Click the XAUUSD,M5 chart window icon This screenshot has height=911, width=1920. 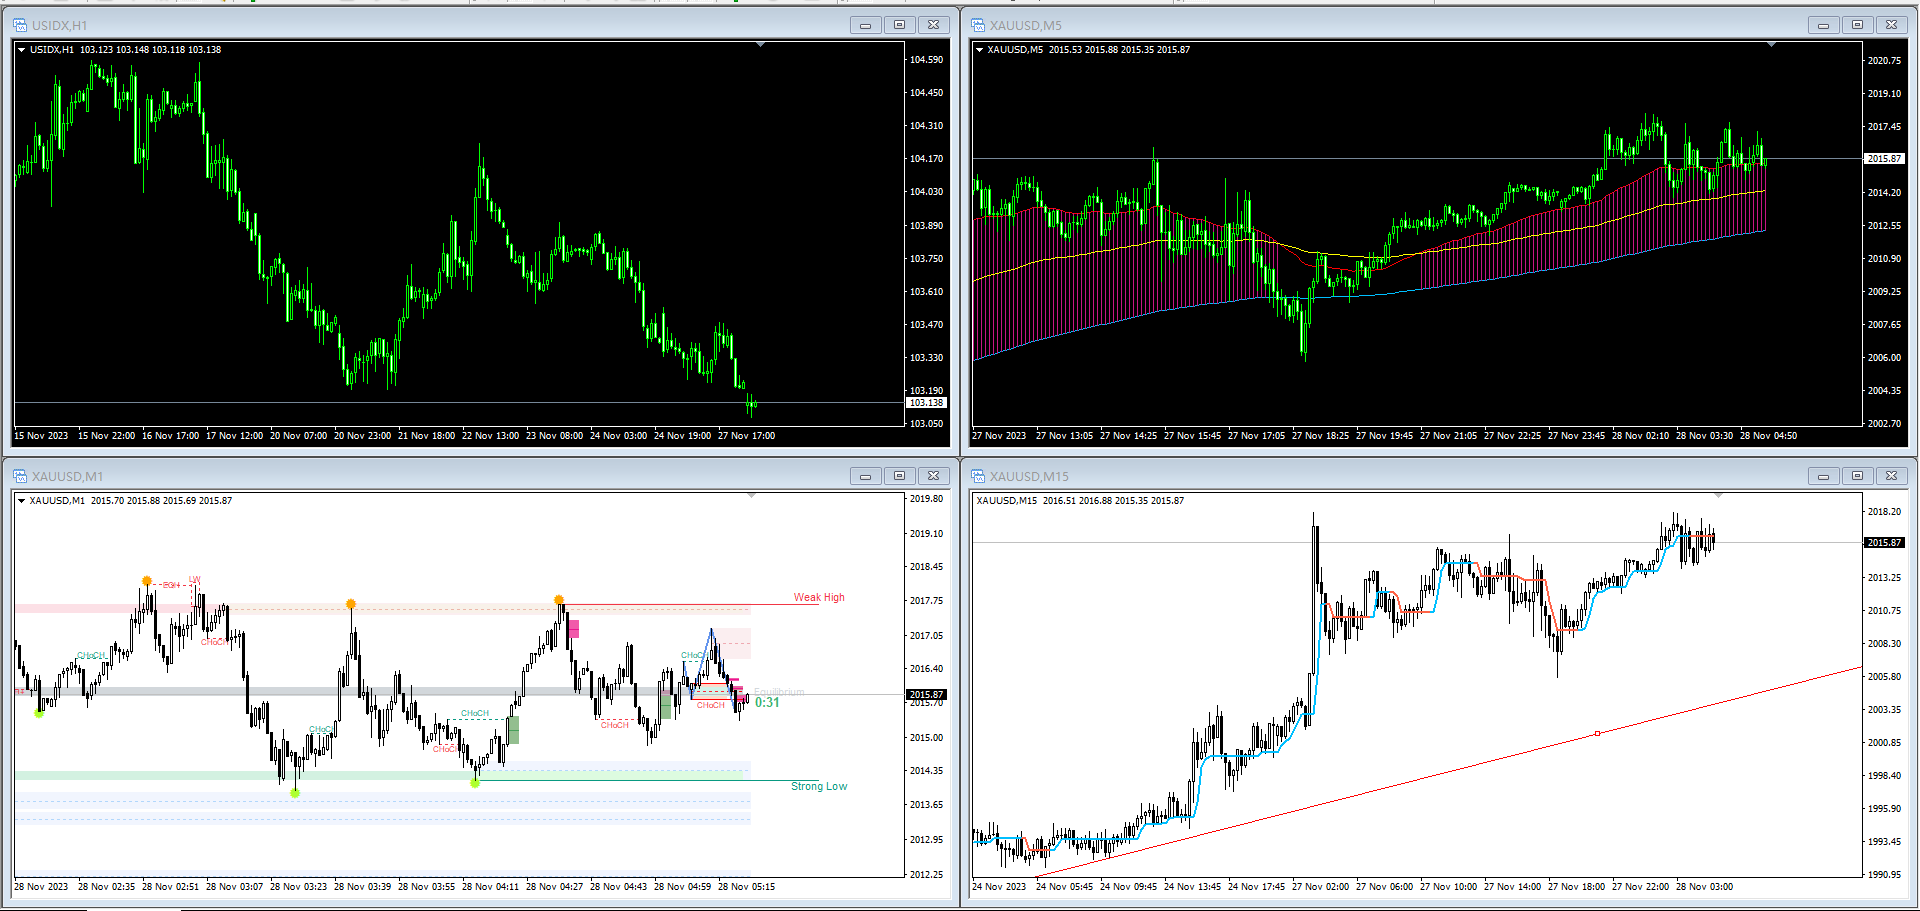coord(978,25)
